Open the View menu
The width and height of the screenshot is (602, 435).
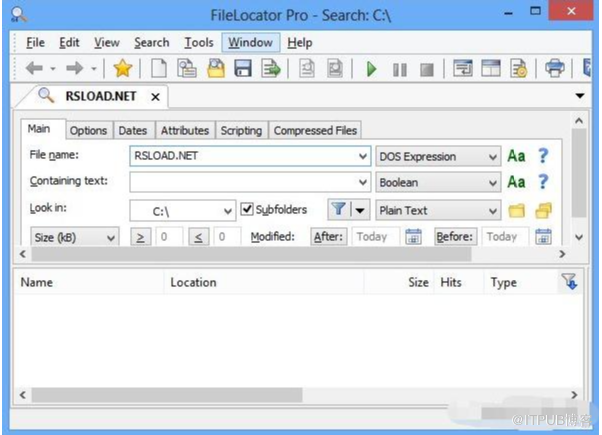point(107,42)
